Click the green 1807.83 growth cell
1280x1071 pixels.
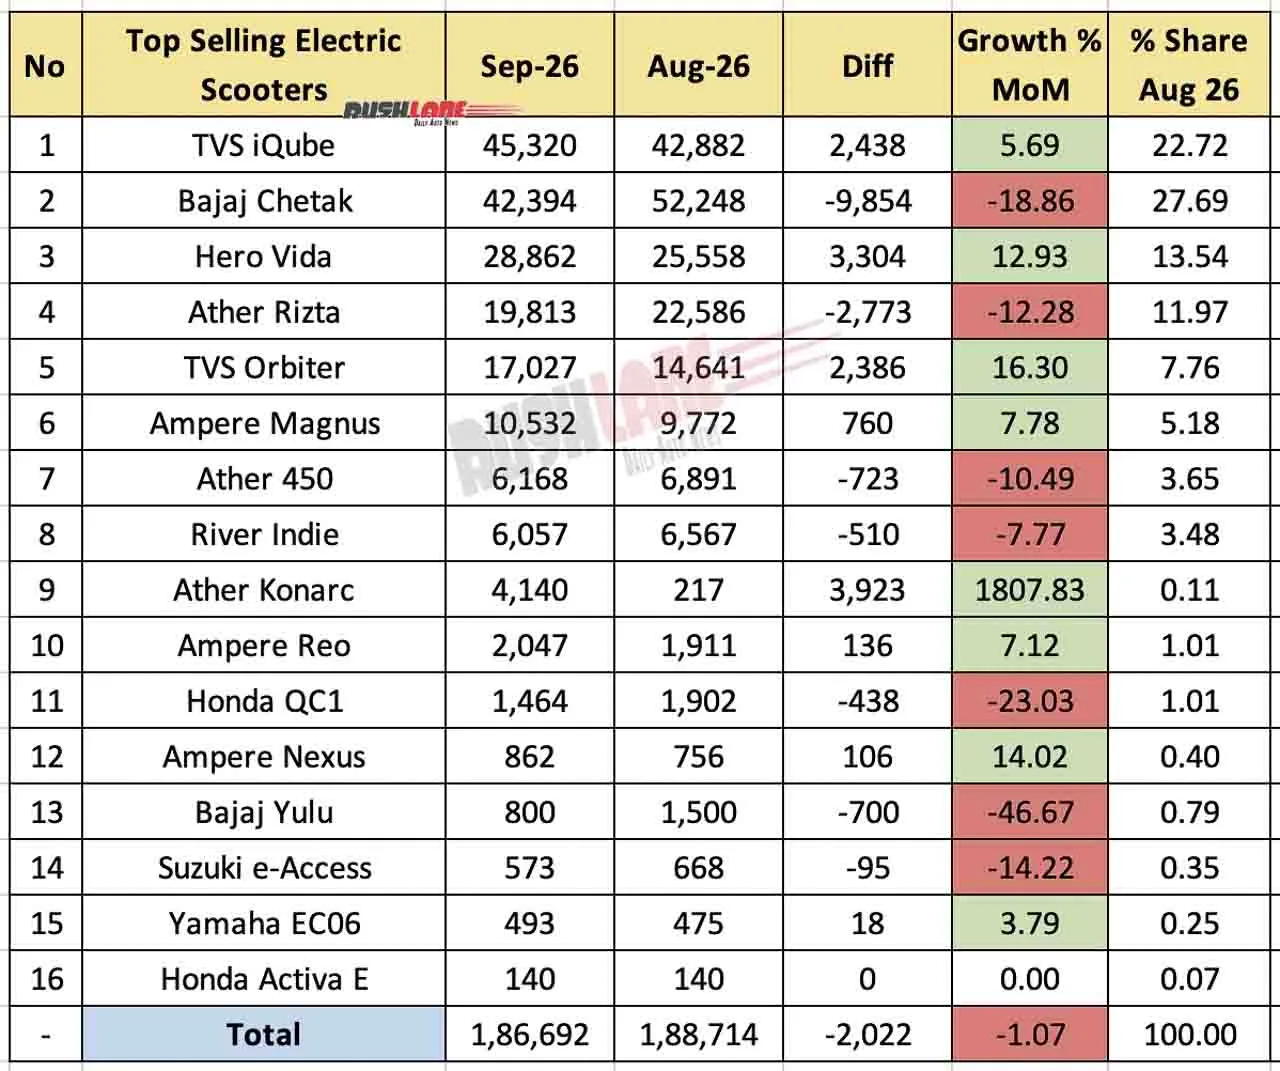coord(1029,590)
